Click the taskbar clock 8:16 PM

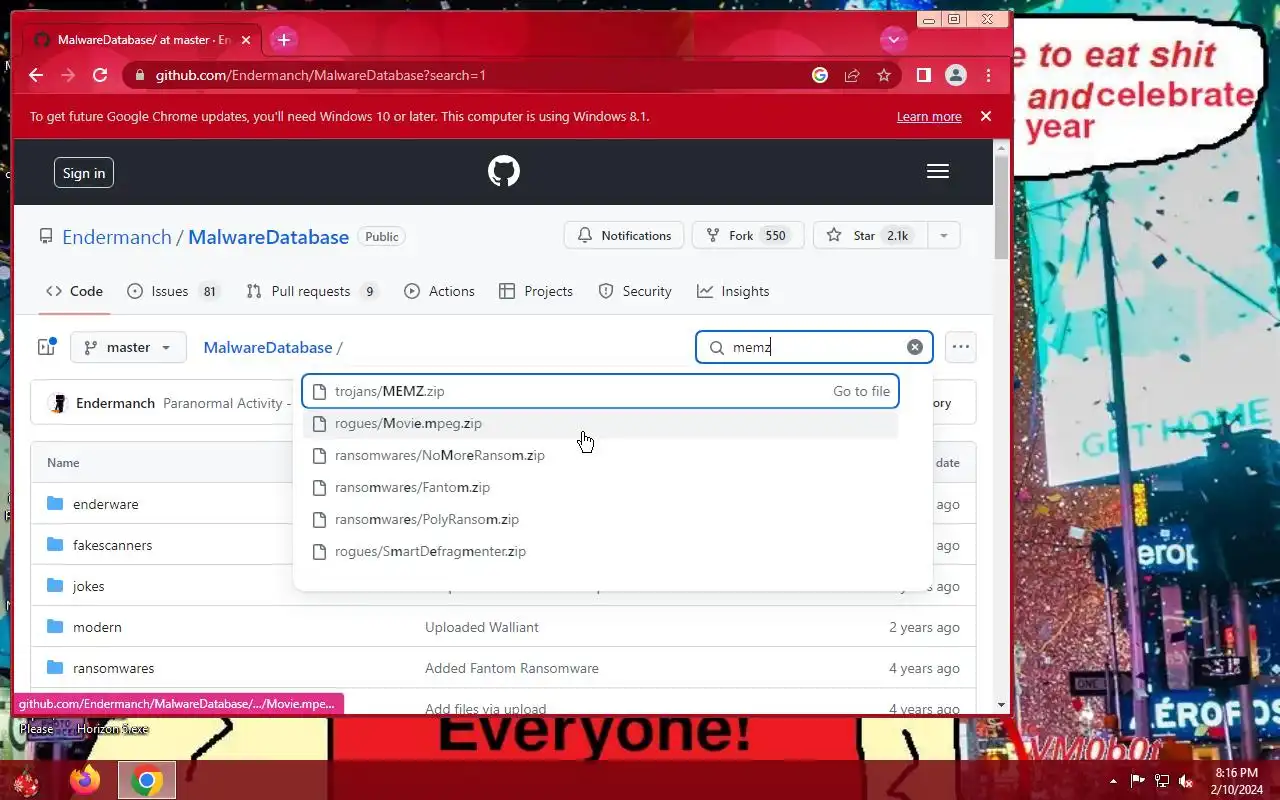pos(1236,781)
